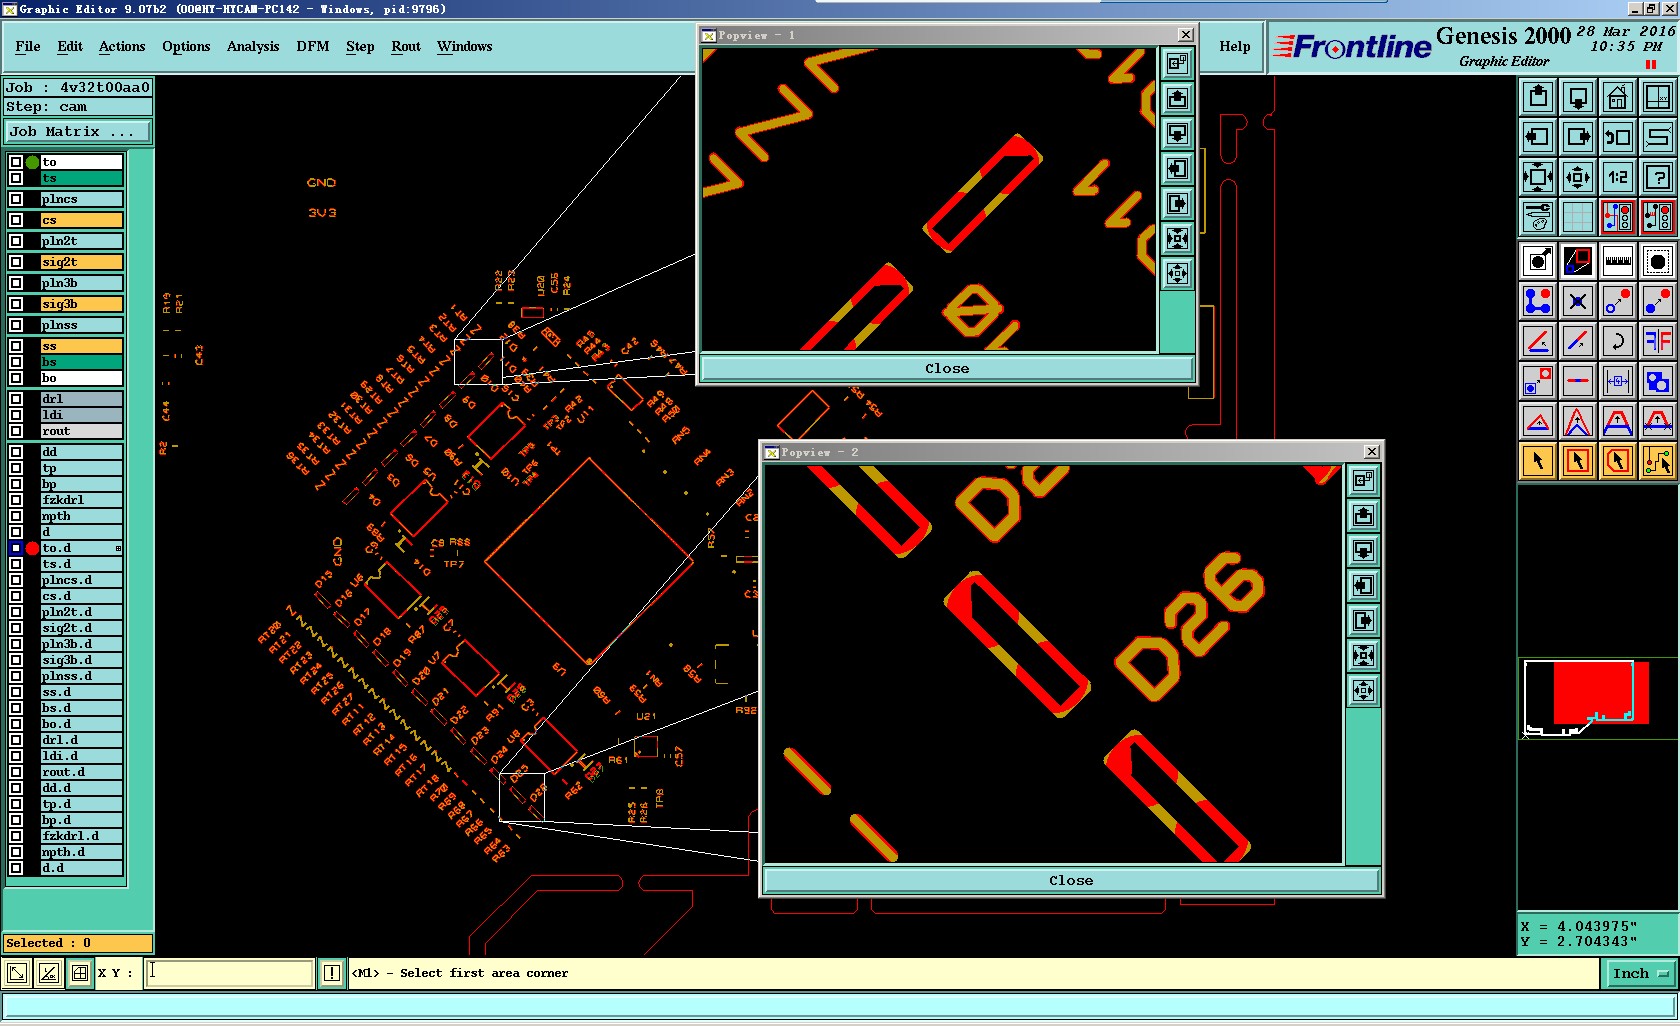
Task: Select the net selection arrow tool
Action: 1658,461
